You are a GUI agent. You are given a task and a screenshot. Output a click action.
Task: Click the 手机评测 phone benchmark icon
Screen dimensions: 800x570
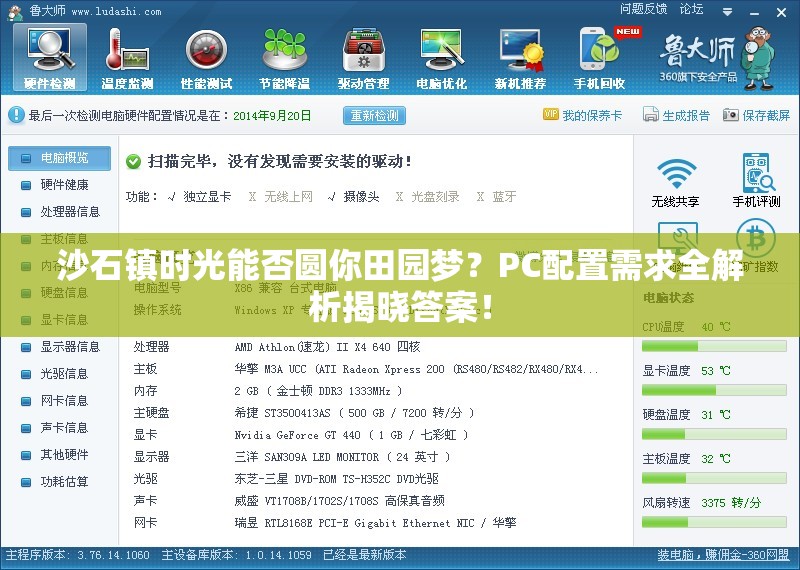[758, 172]
